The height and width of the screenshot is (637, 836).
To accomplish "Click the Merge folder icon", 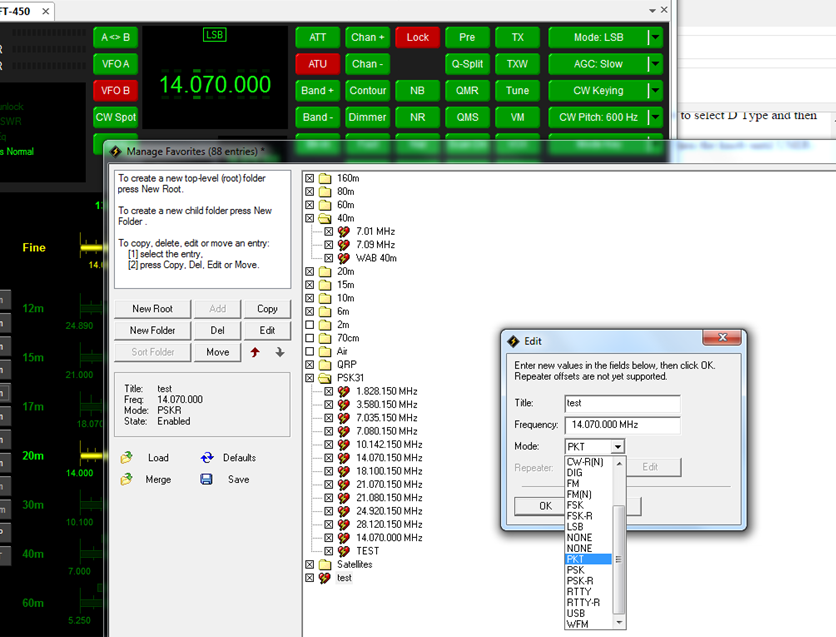I will coord(126,479).
